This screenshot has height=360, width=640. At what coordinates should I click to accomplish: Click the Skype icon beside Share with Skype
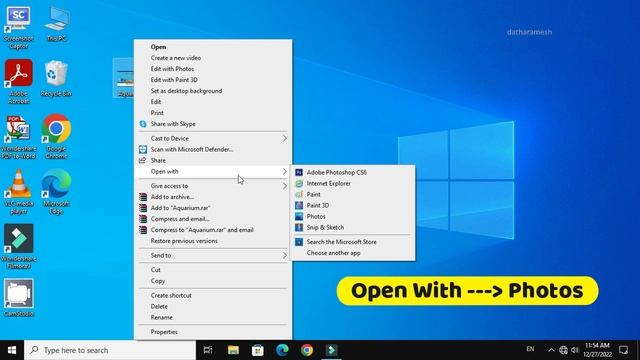(x=143, y=124)
